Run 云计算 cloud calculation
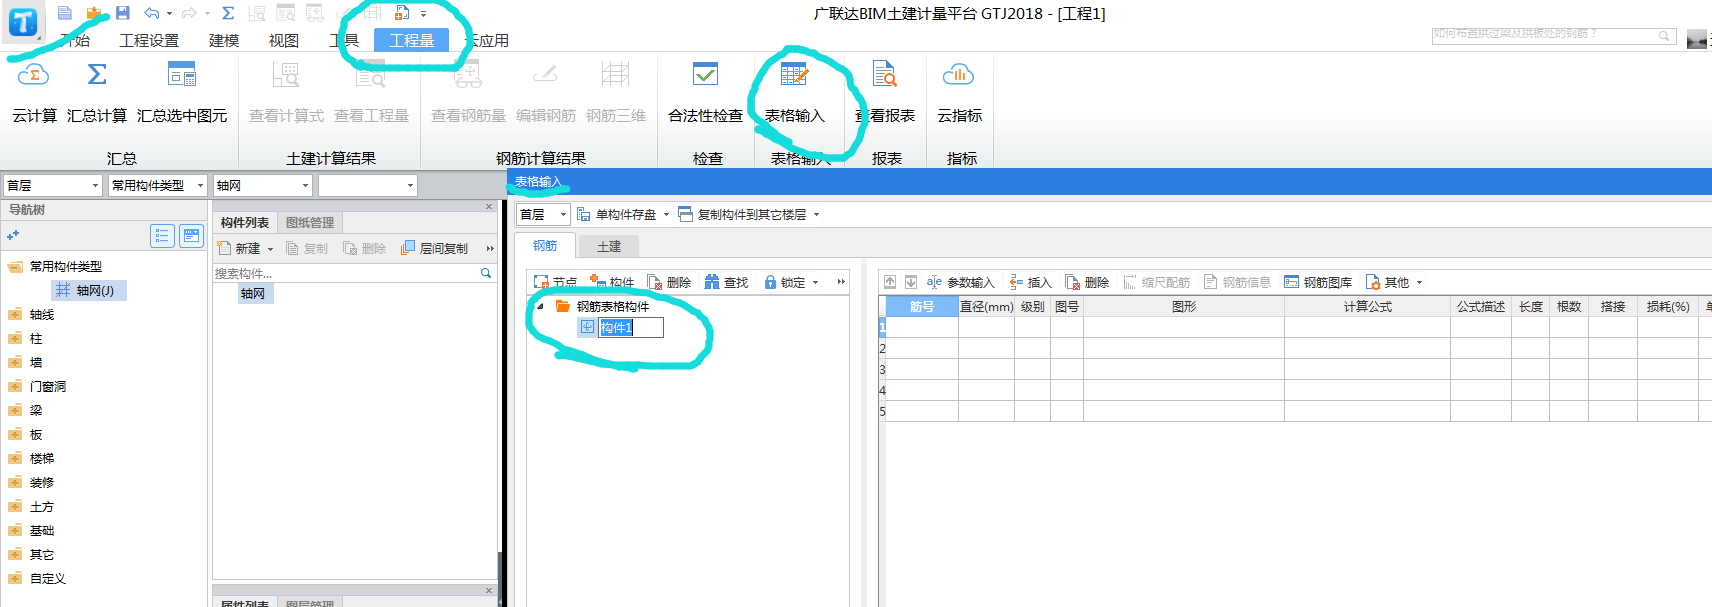Viewport: 1712px width, 607px height. pos(34,92)
